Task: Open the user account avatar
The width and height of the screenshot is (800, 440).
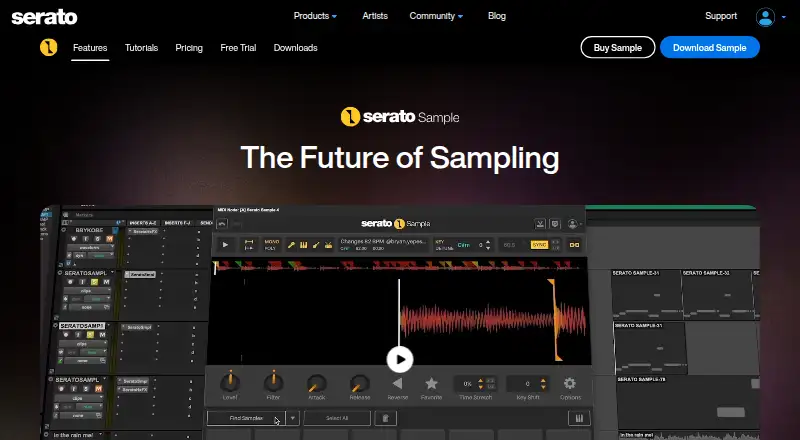Action: 765,17
